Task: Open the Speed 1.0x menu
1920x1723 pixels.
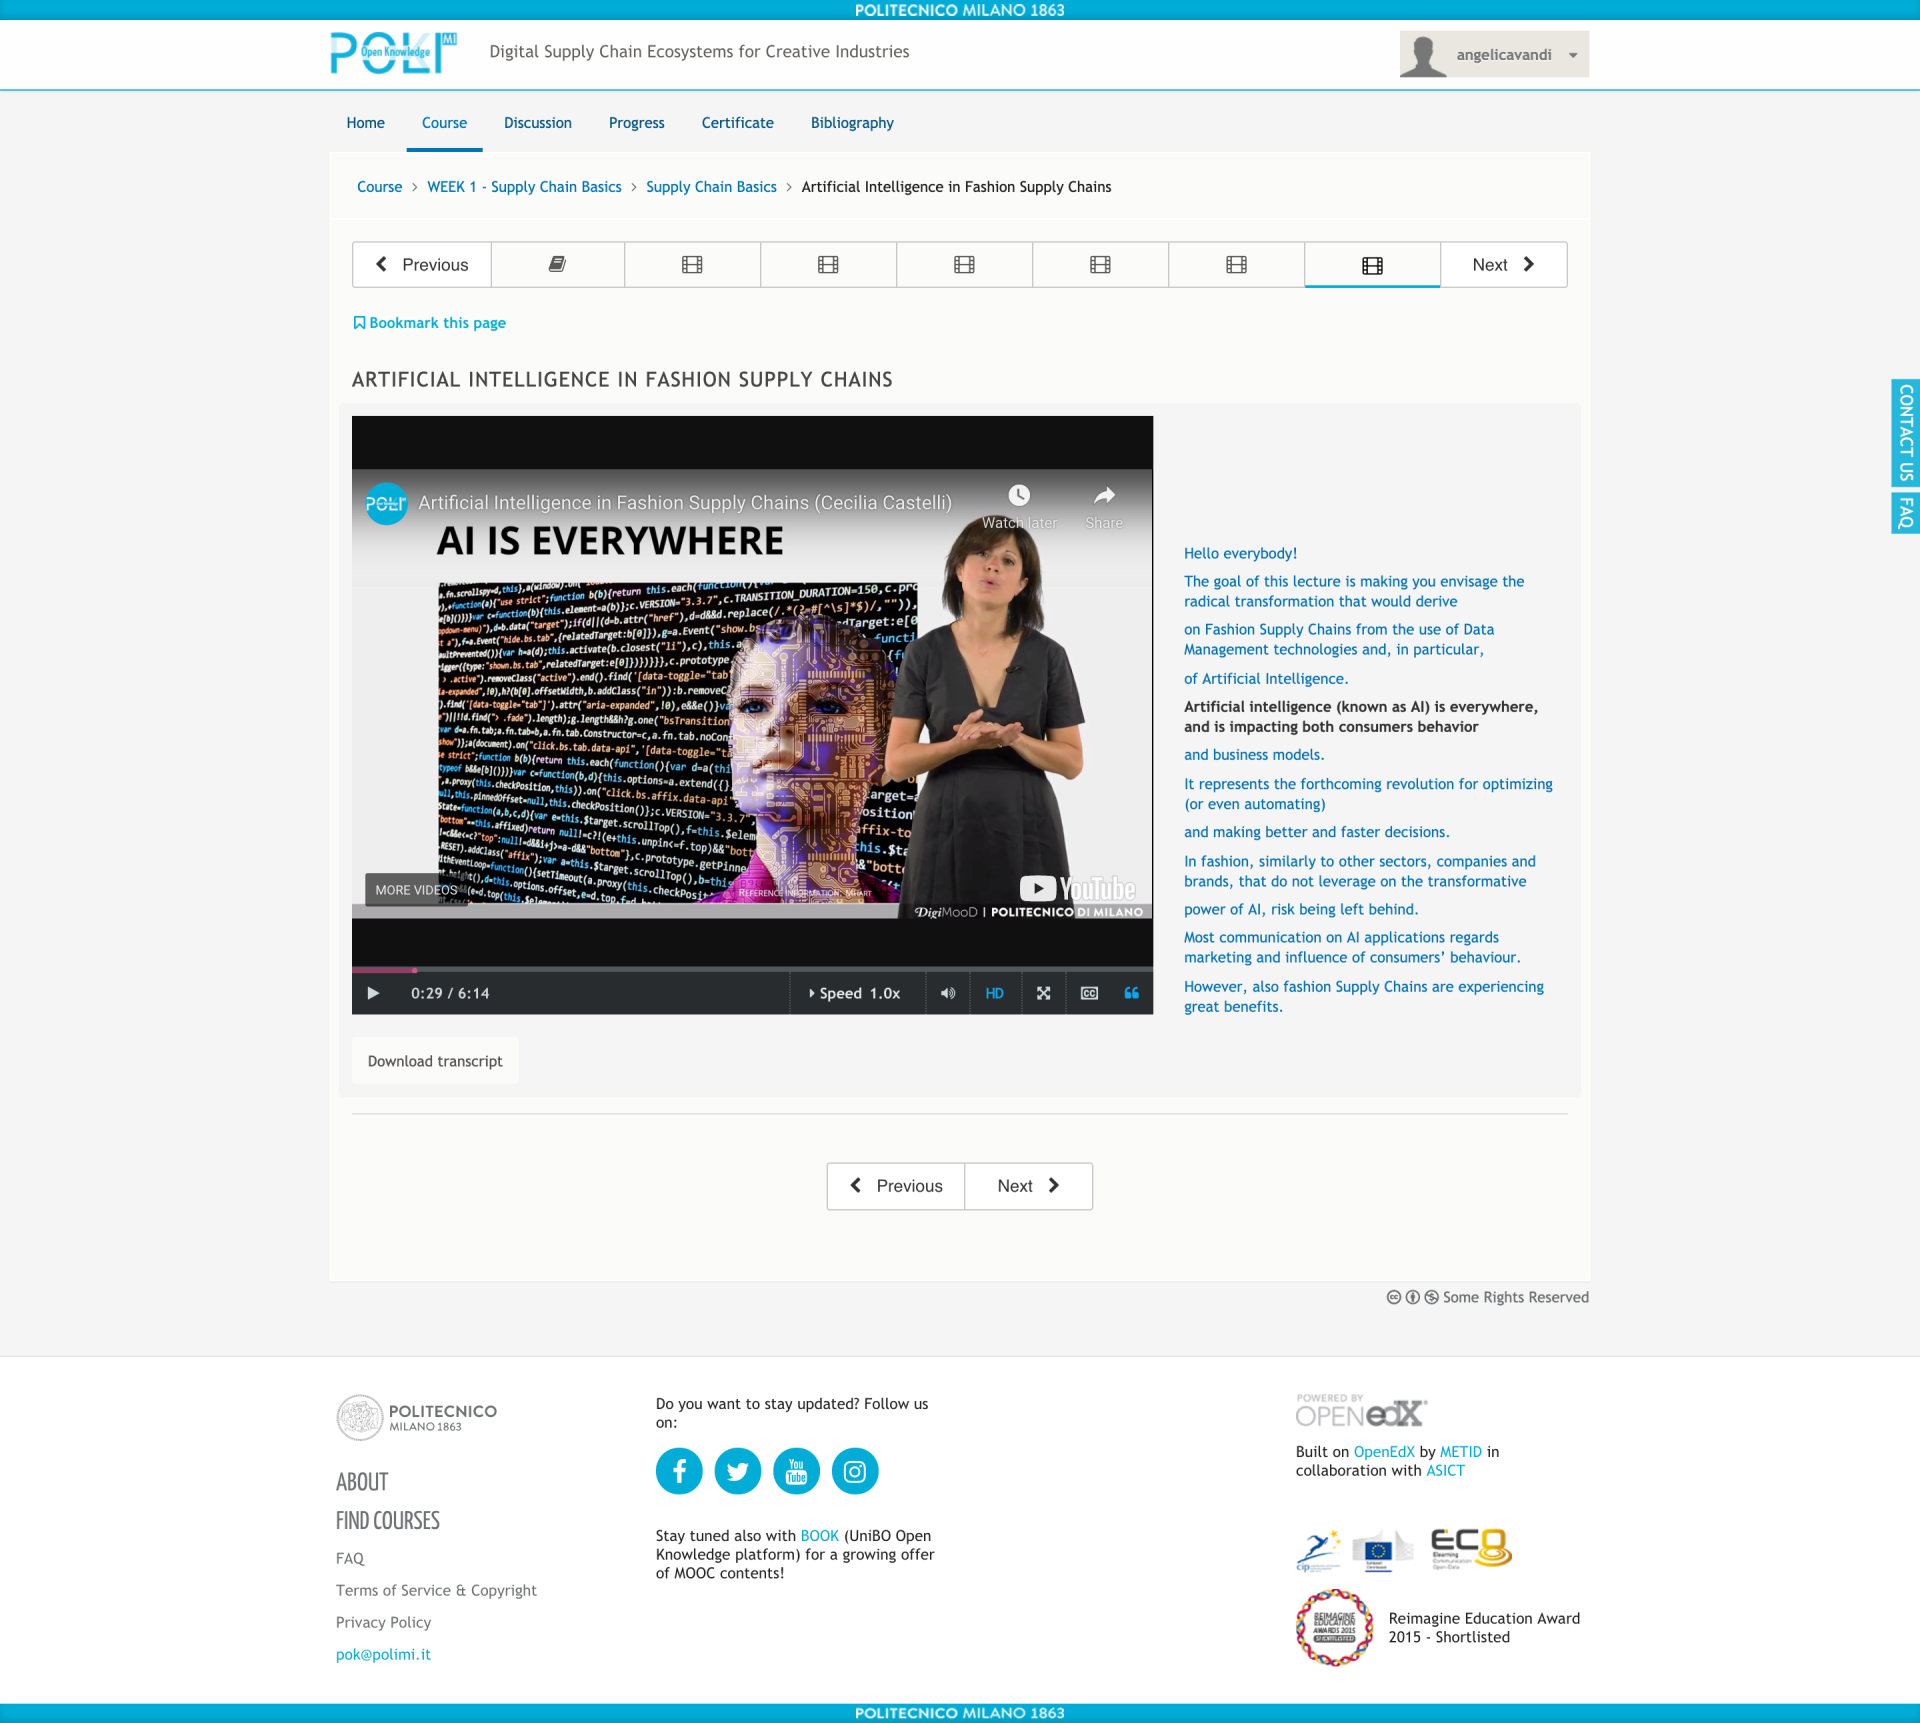Action: pyautogui.click(x=855, y=993)
